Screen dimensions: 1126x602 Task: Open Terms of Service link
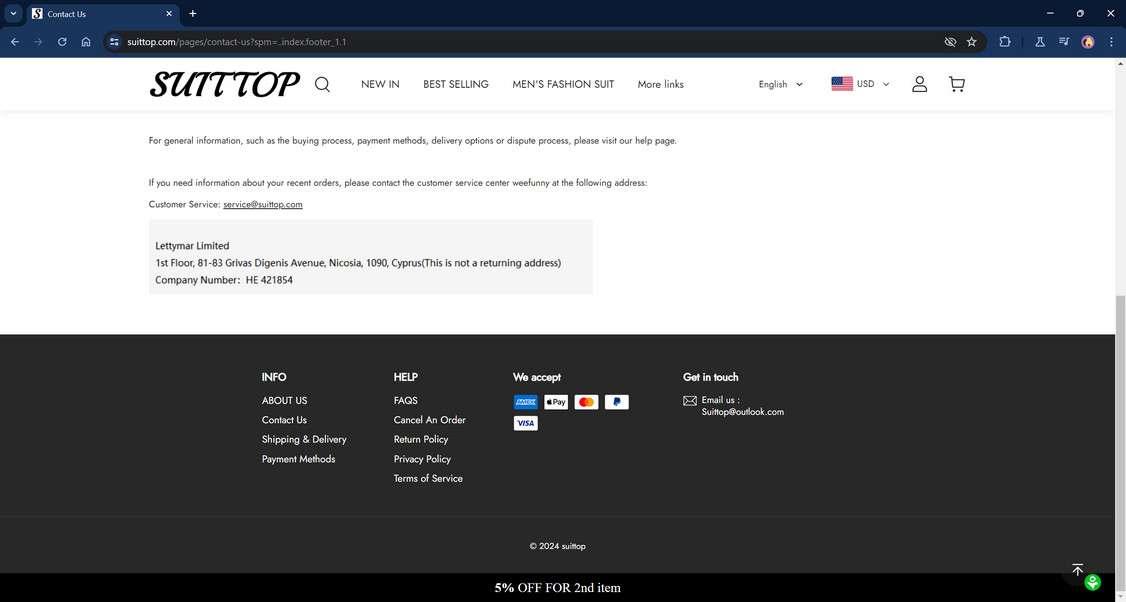428,478
